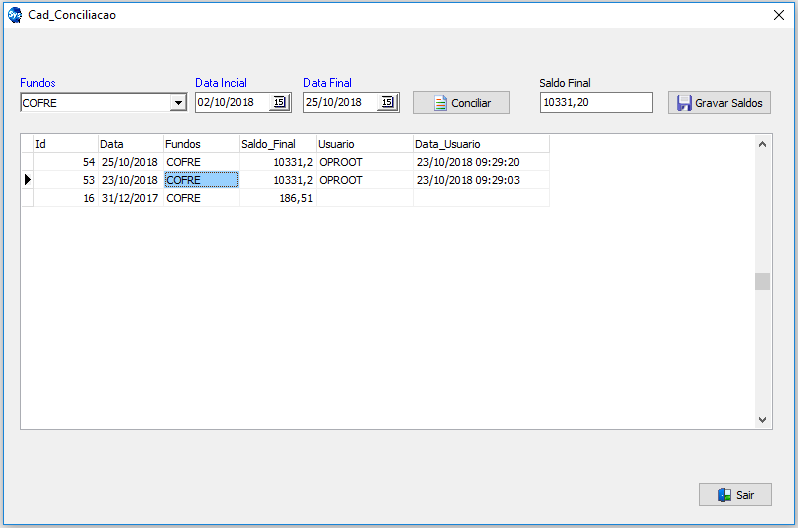
Task: Click the Data Final date field
Action: click(339, 102)
